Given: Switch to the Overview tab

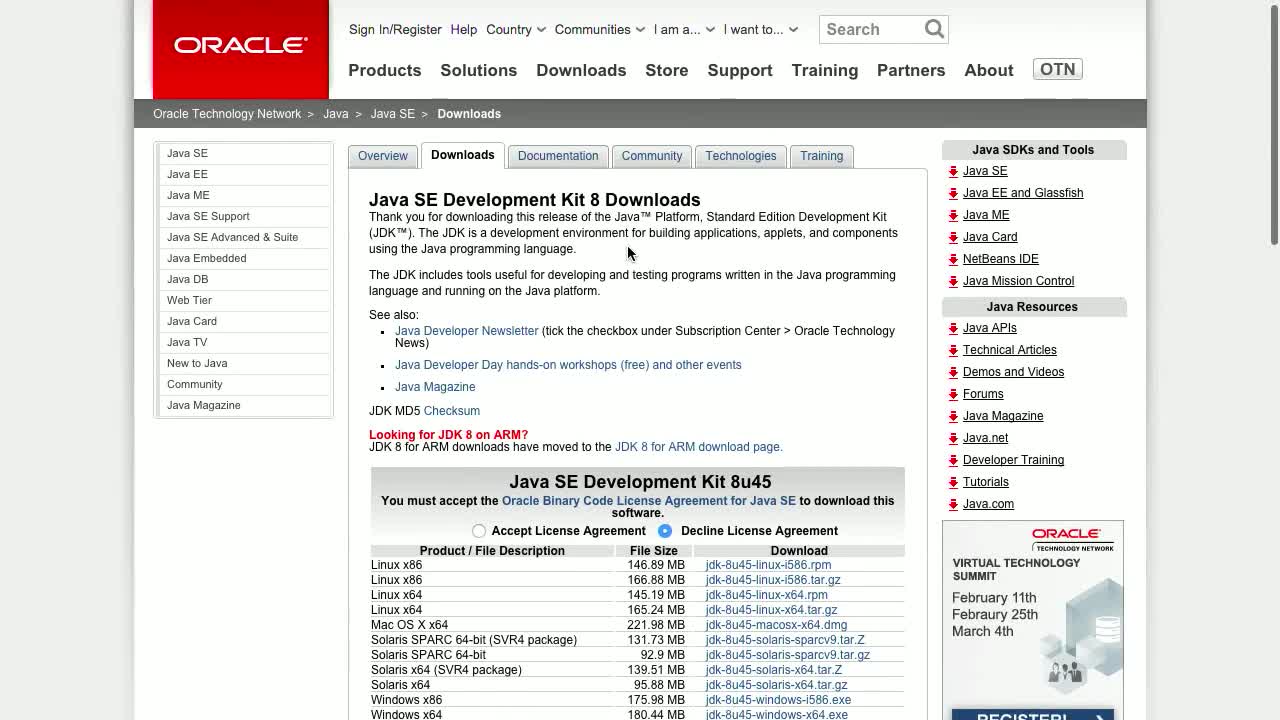Looking at the screenshot, I should pyautogui.click(x=383, y=156).
